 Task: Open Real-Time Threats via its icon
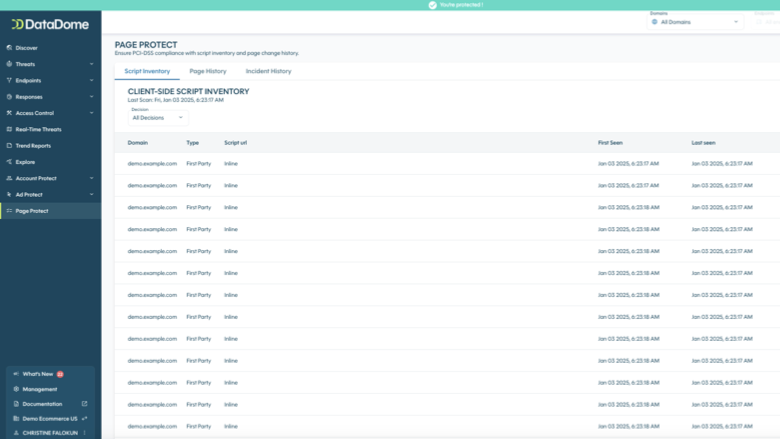(x=9, y=129)
